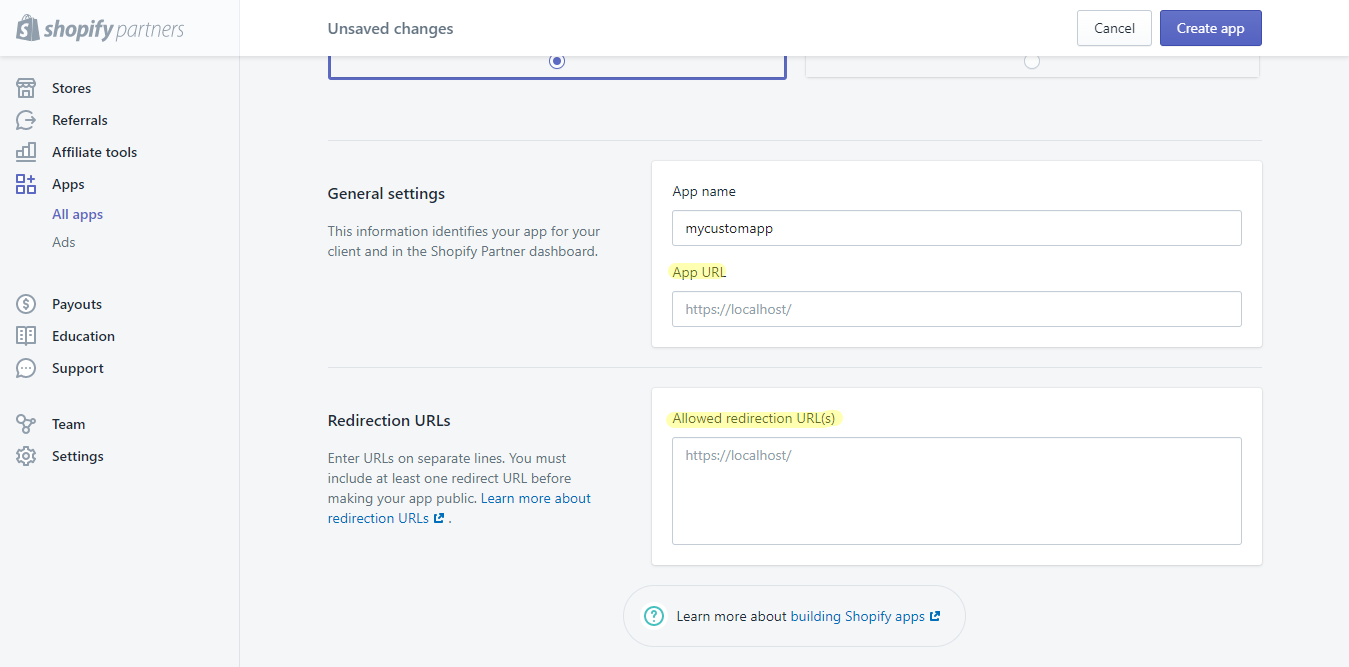Click the Settings gear icon
Screen dimensions: 1349x667
pos(26,456)
